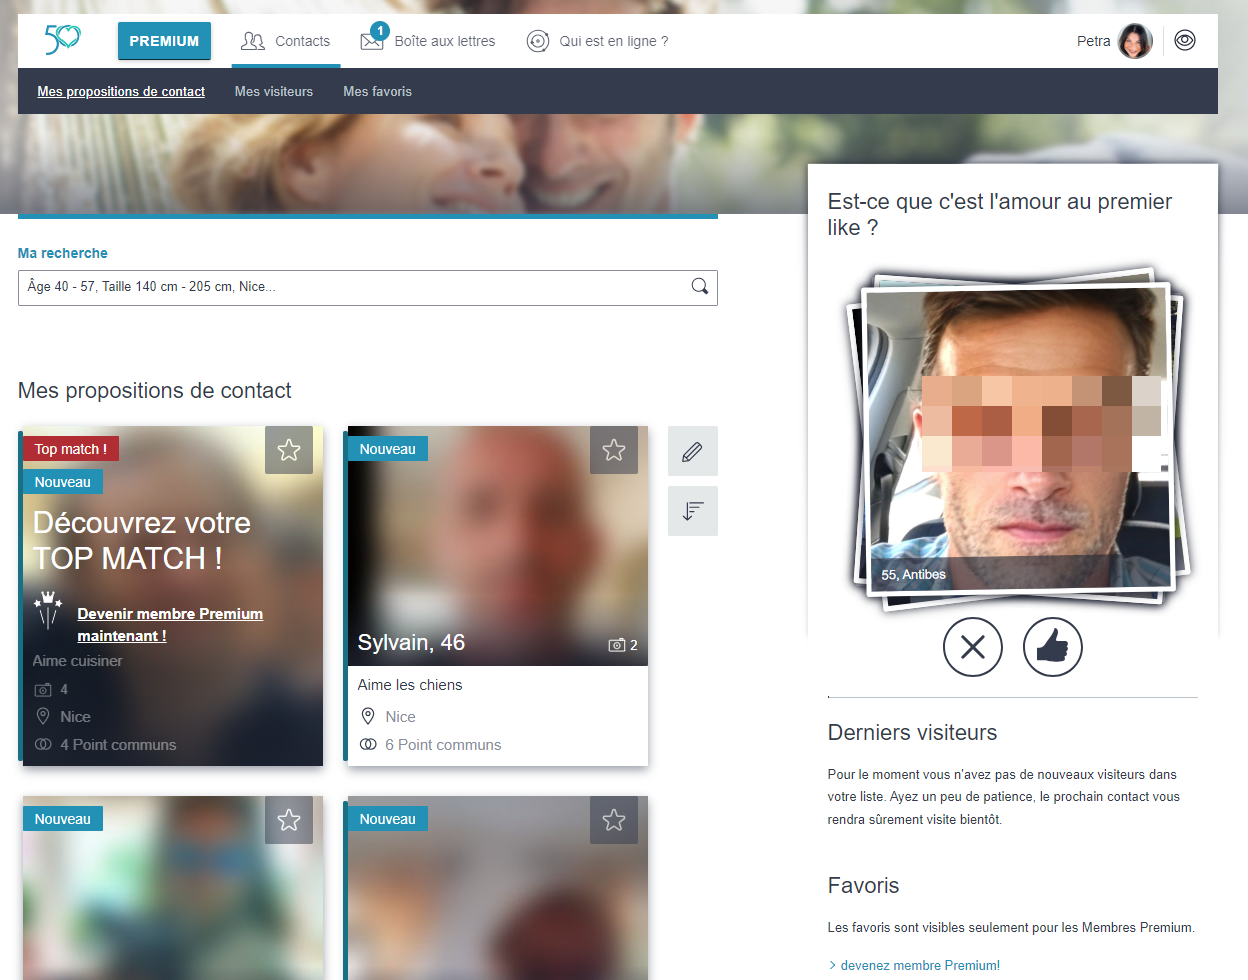Click the search magnifier in Ma recherche

click(x=700, y=287)
